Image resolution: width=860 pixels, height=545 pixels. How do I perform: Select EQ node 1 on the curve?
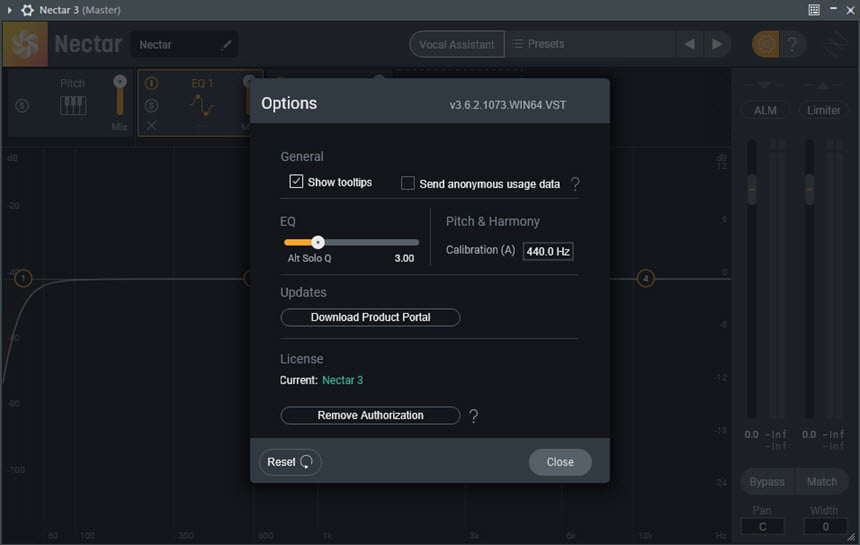(x=23, y=279)
